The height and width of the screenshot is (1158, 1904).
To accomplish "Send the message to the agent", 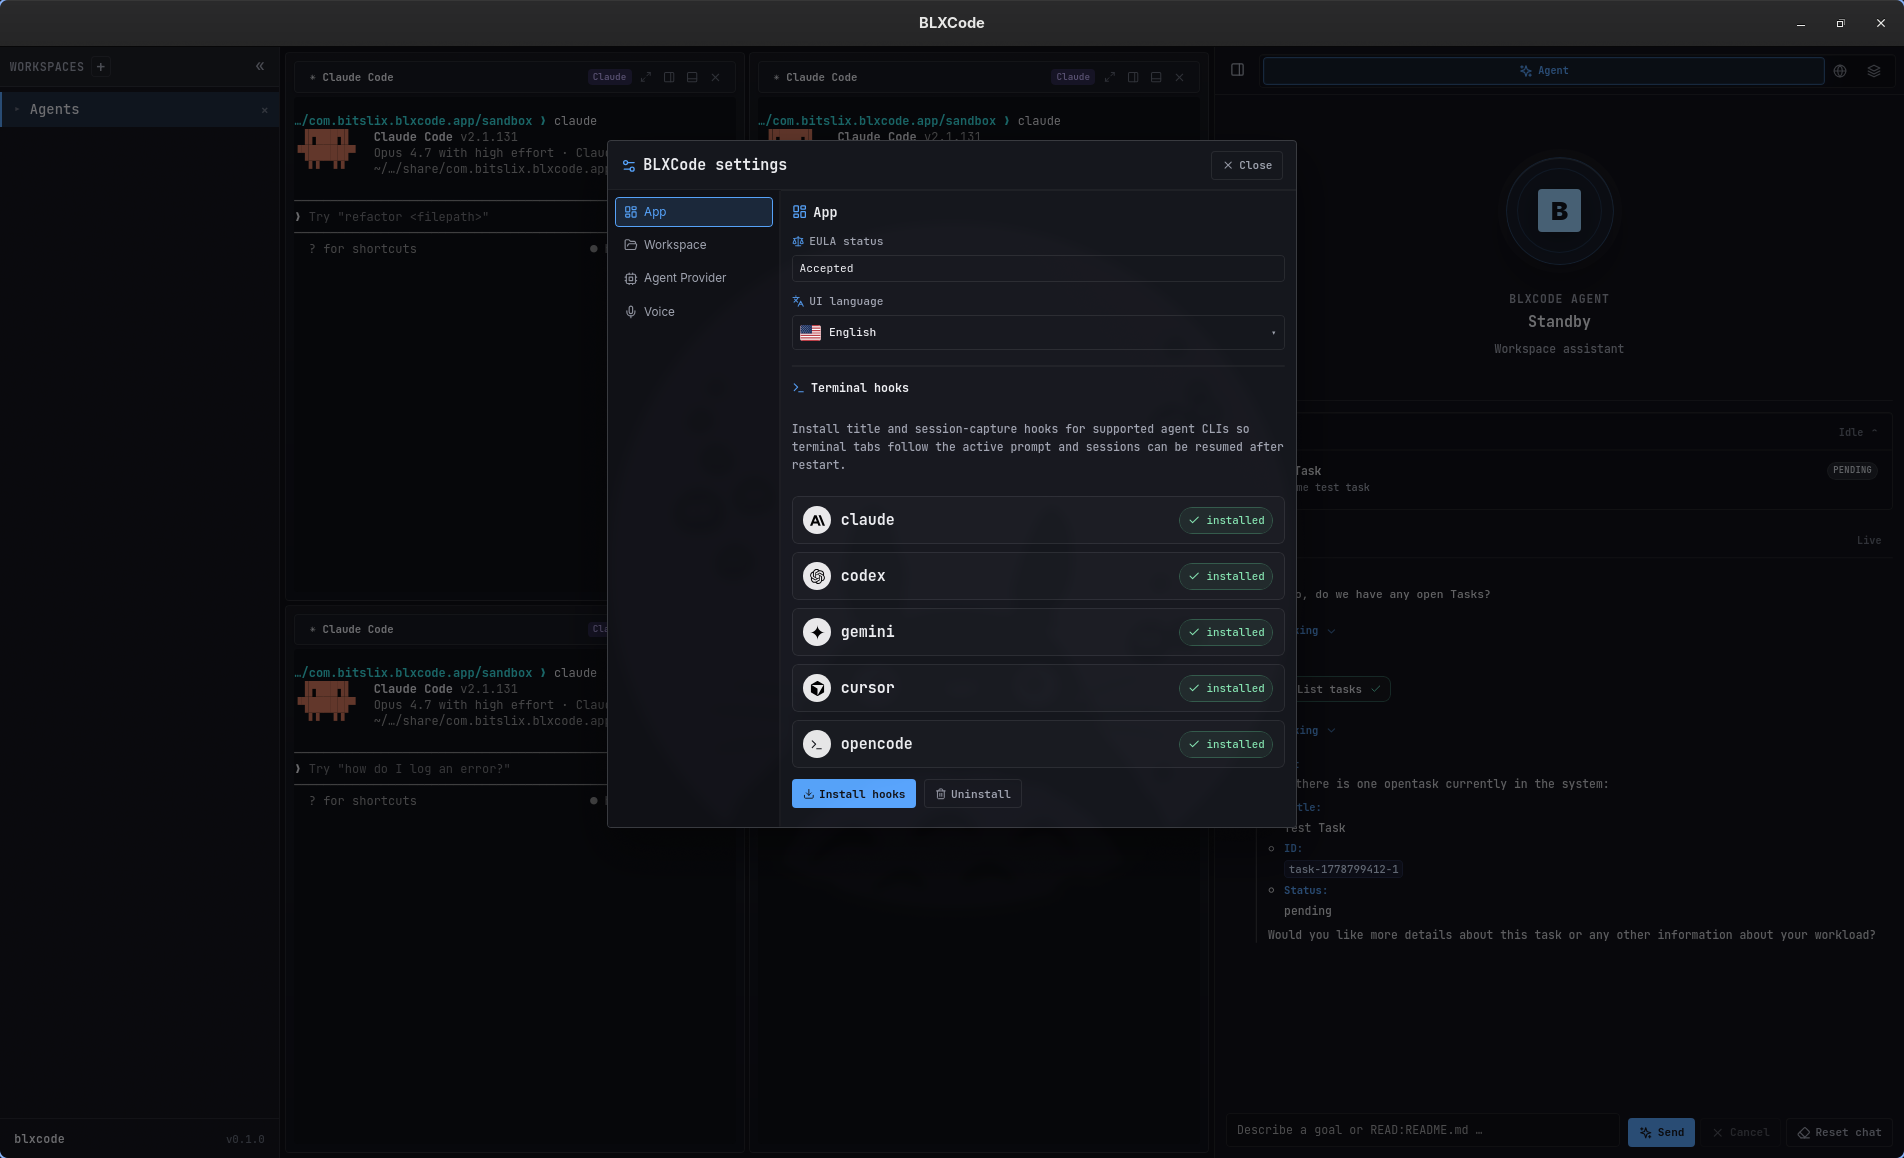I will (1661, 1133).
